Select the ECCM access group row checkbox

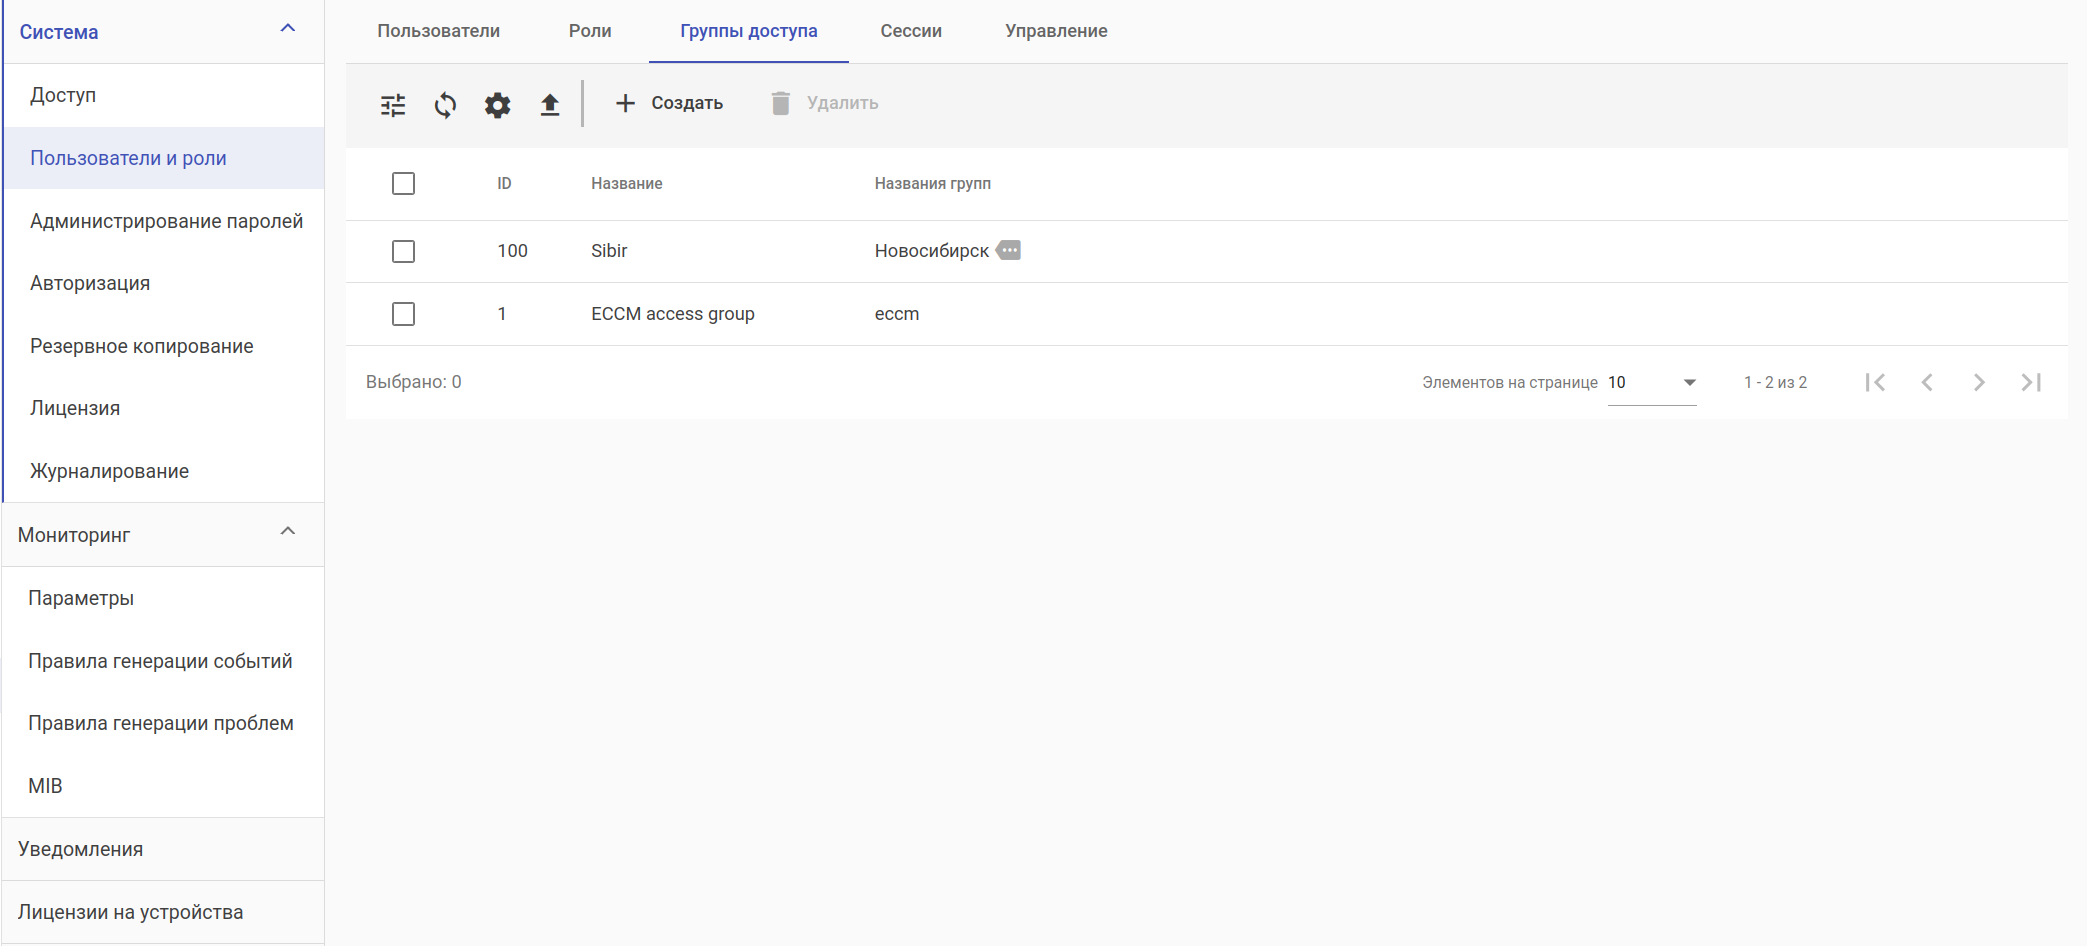point(403,314)
